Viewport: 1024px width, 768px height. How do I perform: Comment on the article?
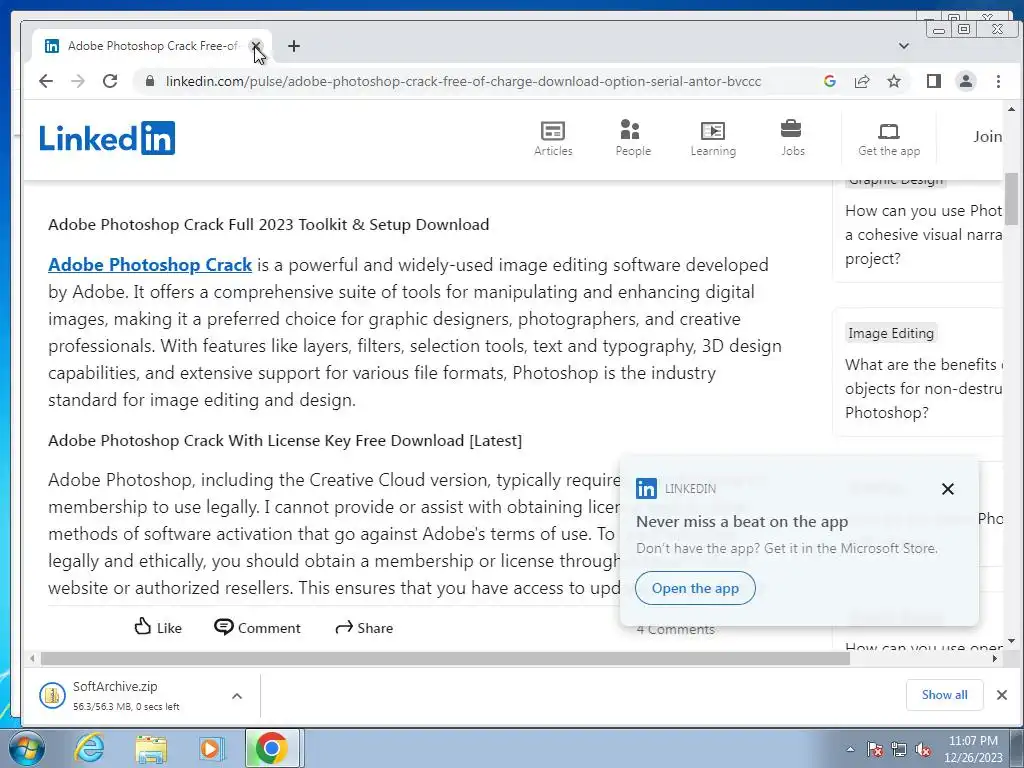tap(257, 628)
